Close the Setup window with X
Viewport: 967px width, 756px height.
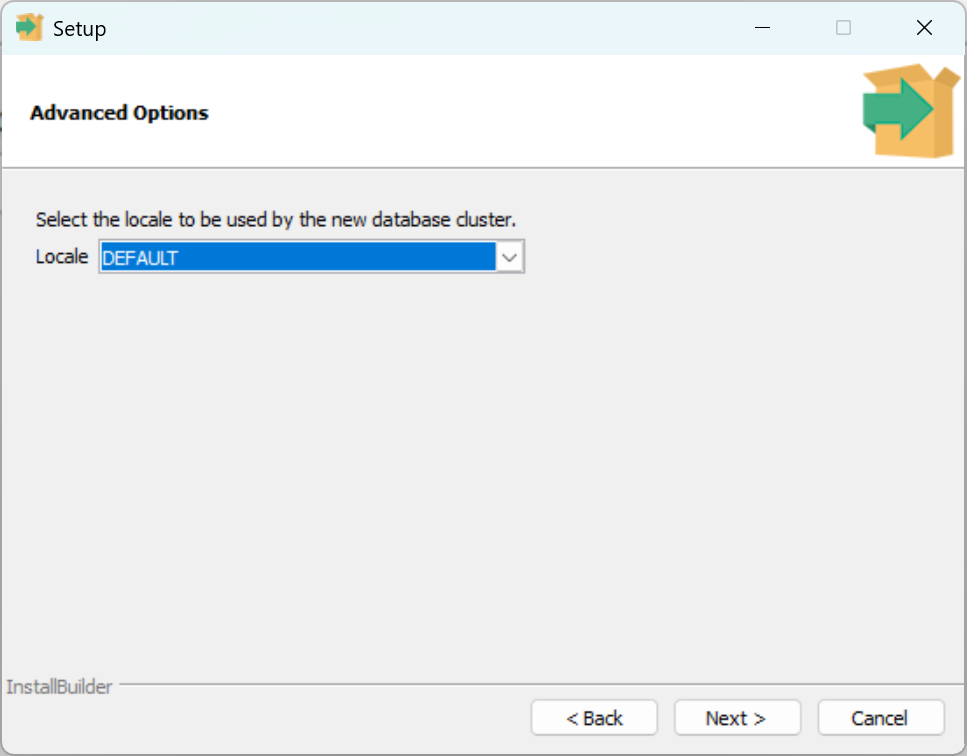924,28
